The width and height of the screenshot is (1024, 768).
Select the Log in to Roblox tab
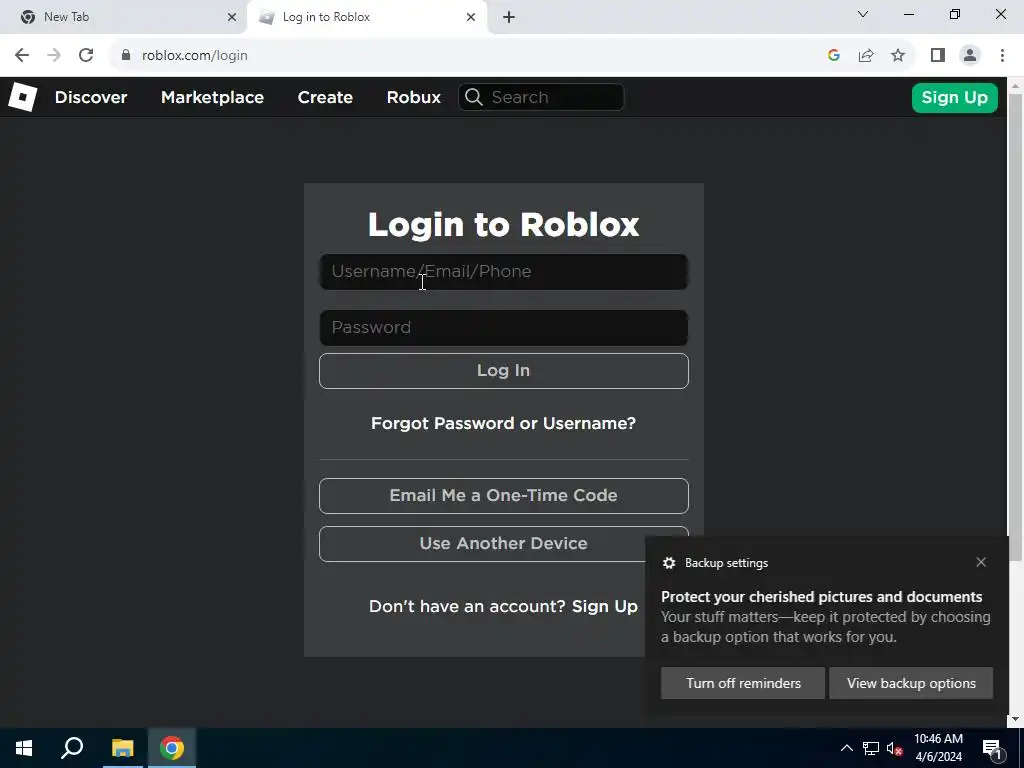[366, 17]
